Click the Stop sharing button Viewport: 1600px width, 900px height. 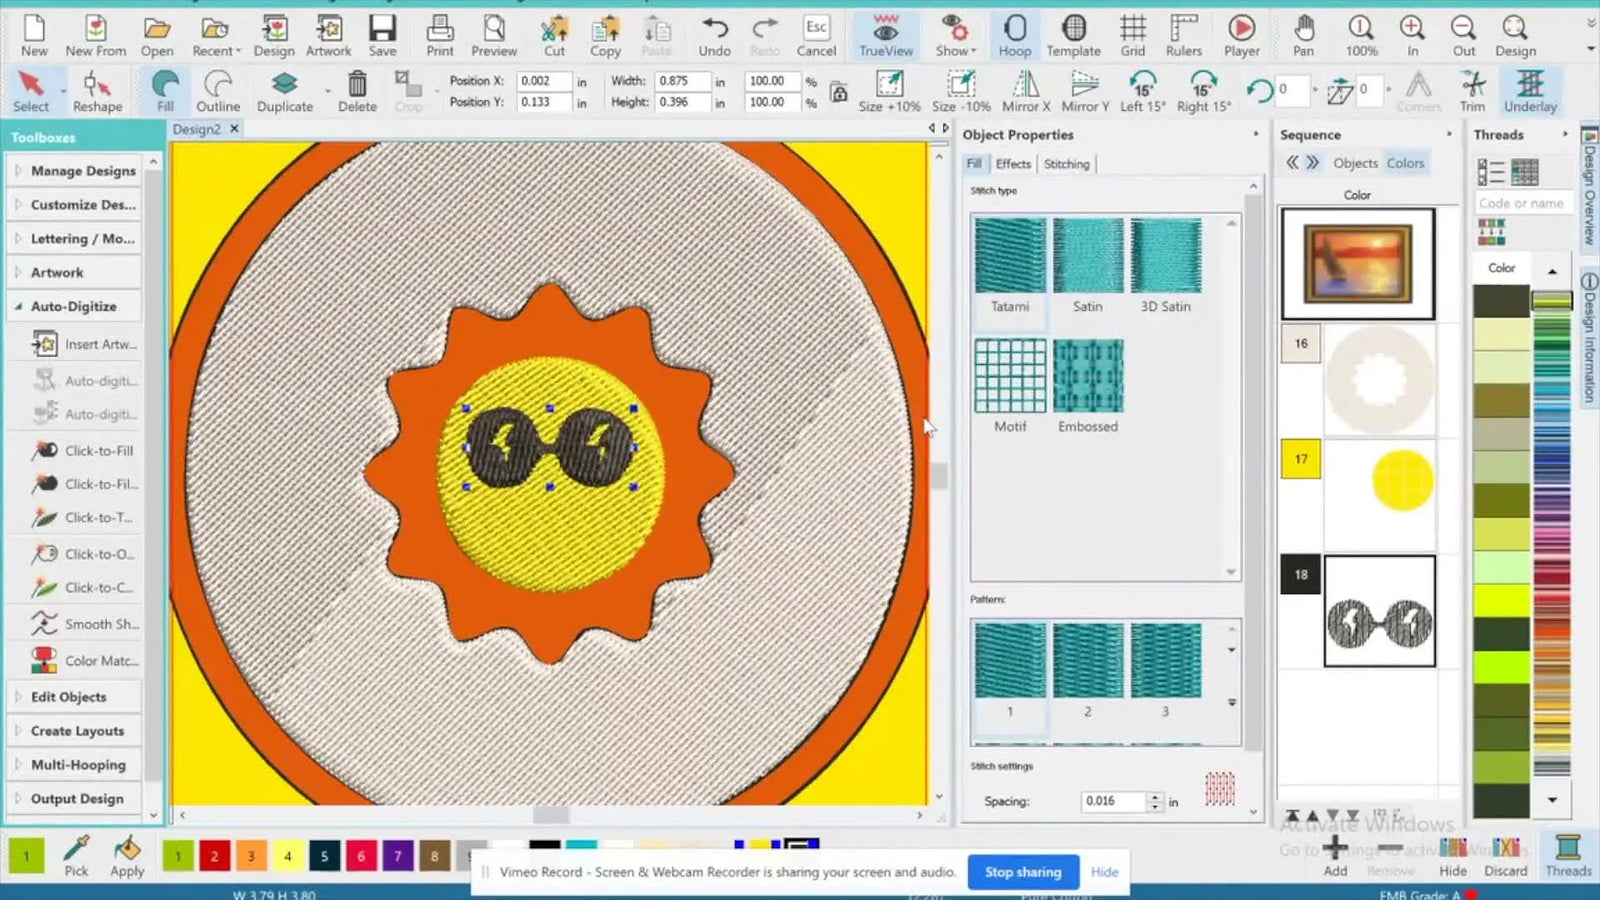[1023, 871]
